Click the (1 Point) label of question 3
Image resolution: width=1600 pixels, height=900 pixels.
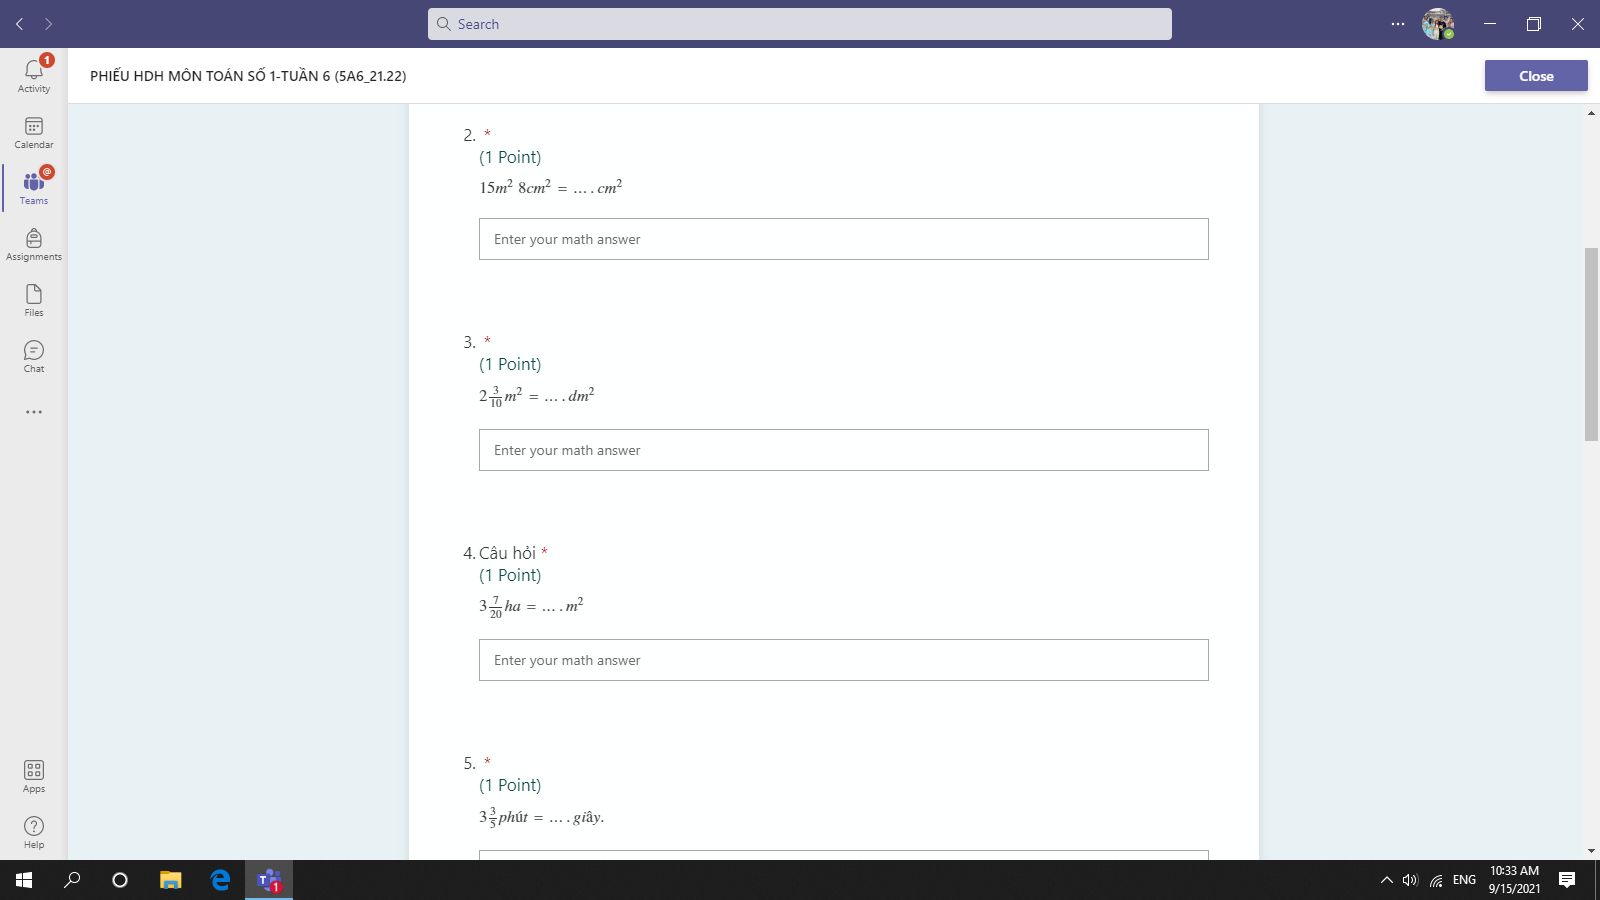[x=510, y=364]
